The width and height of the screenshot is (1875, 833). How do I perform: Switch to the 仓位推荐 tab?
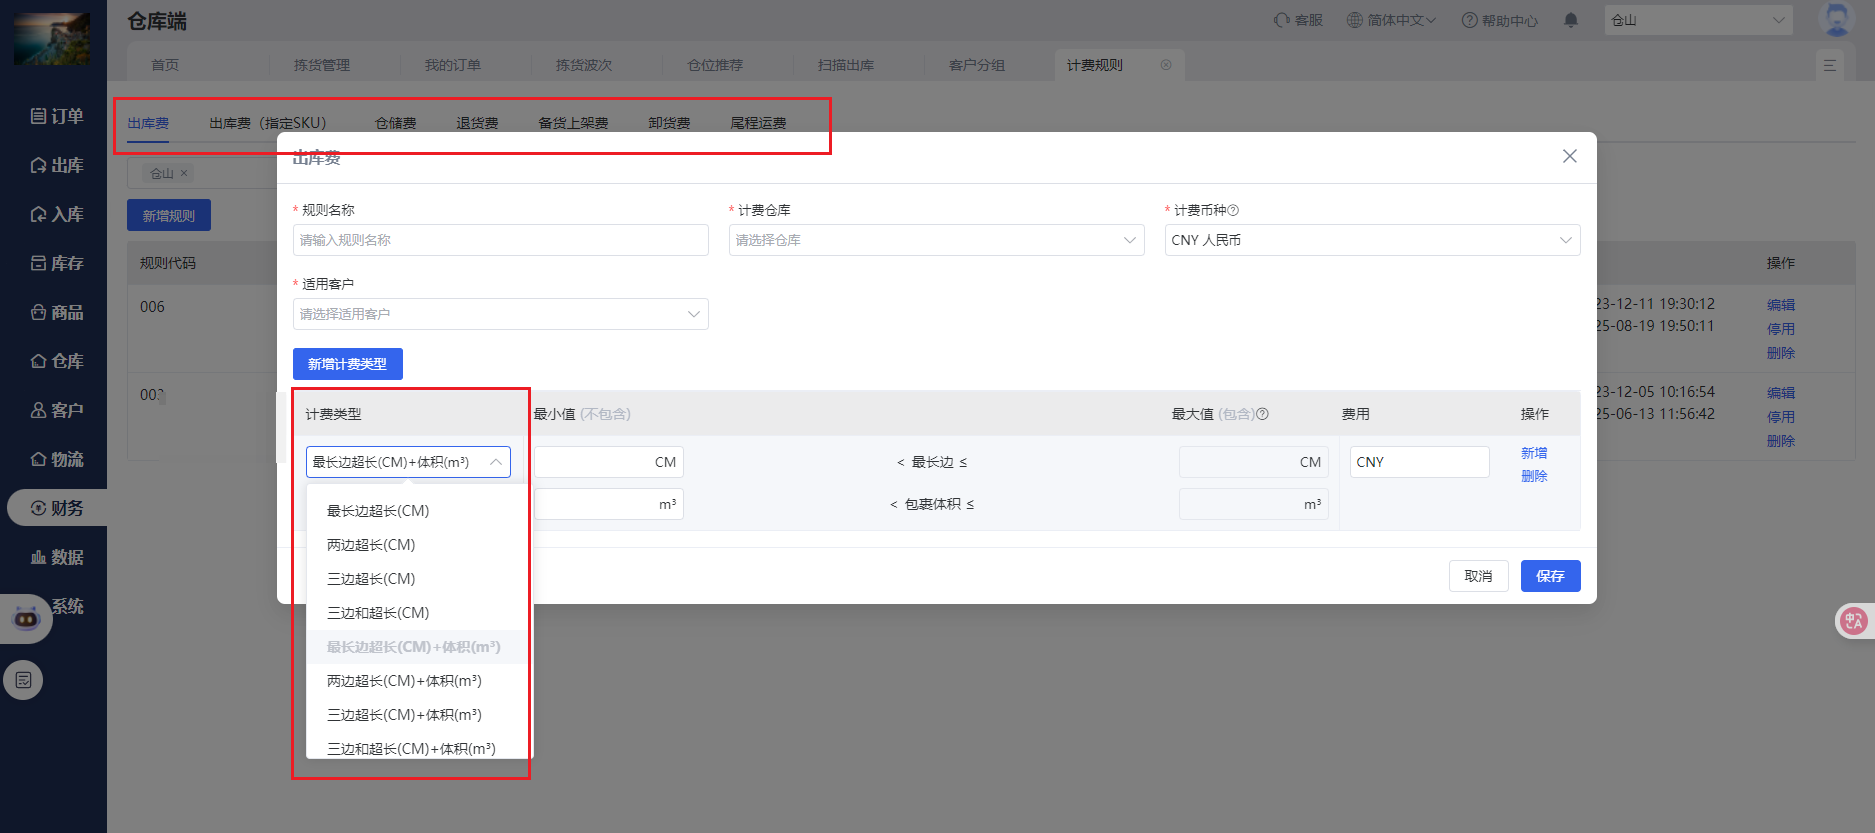click(715, 65)
